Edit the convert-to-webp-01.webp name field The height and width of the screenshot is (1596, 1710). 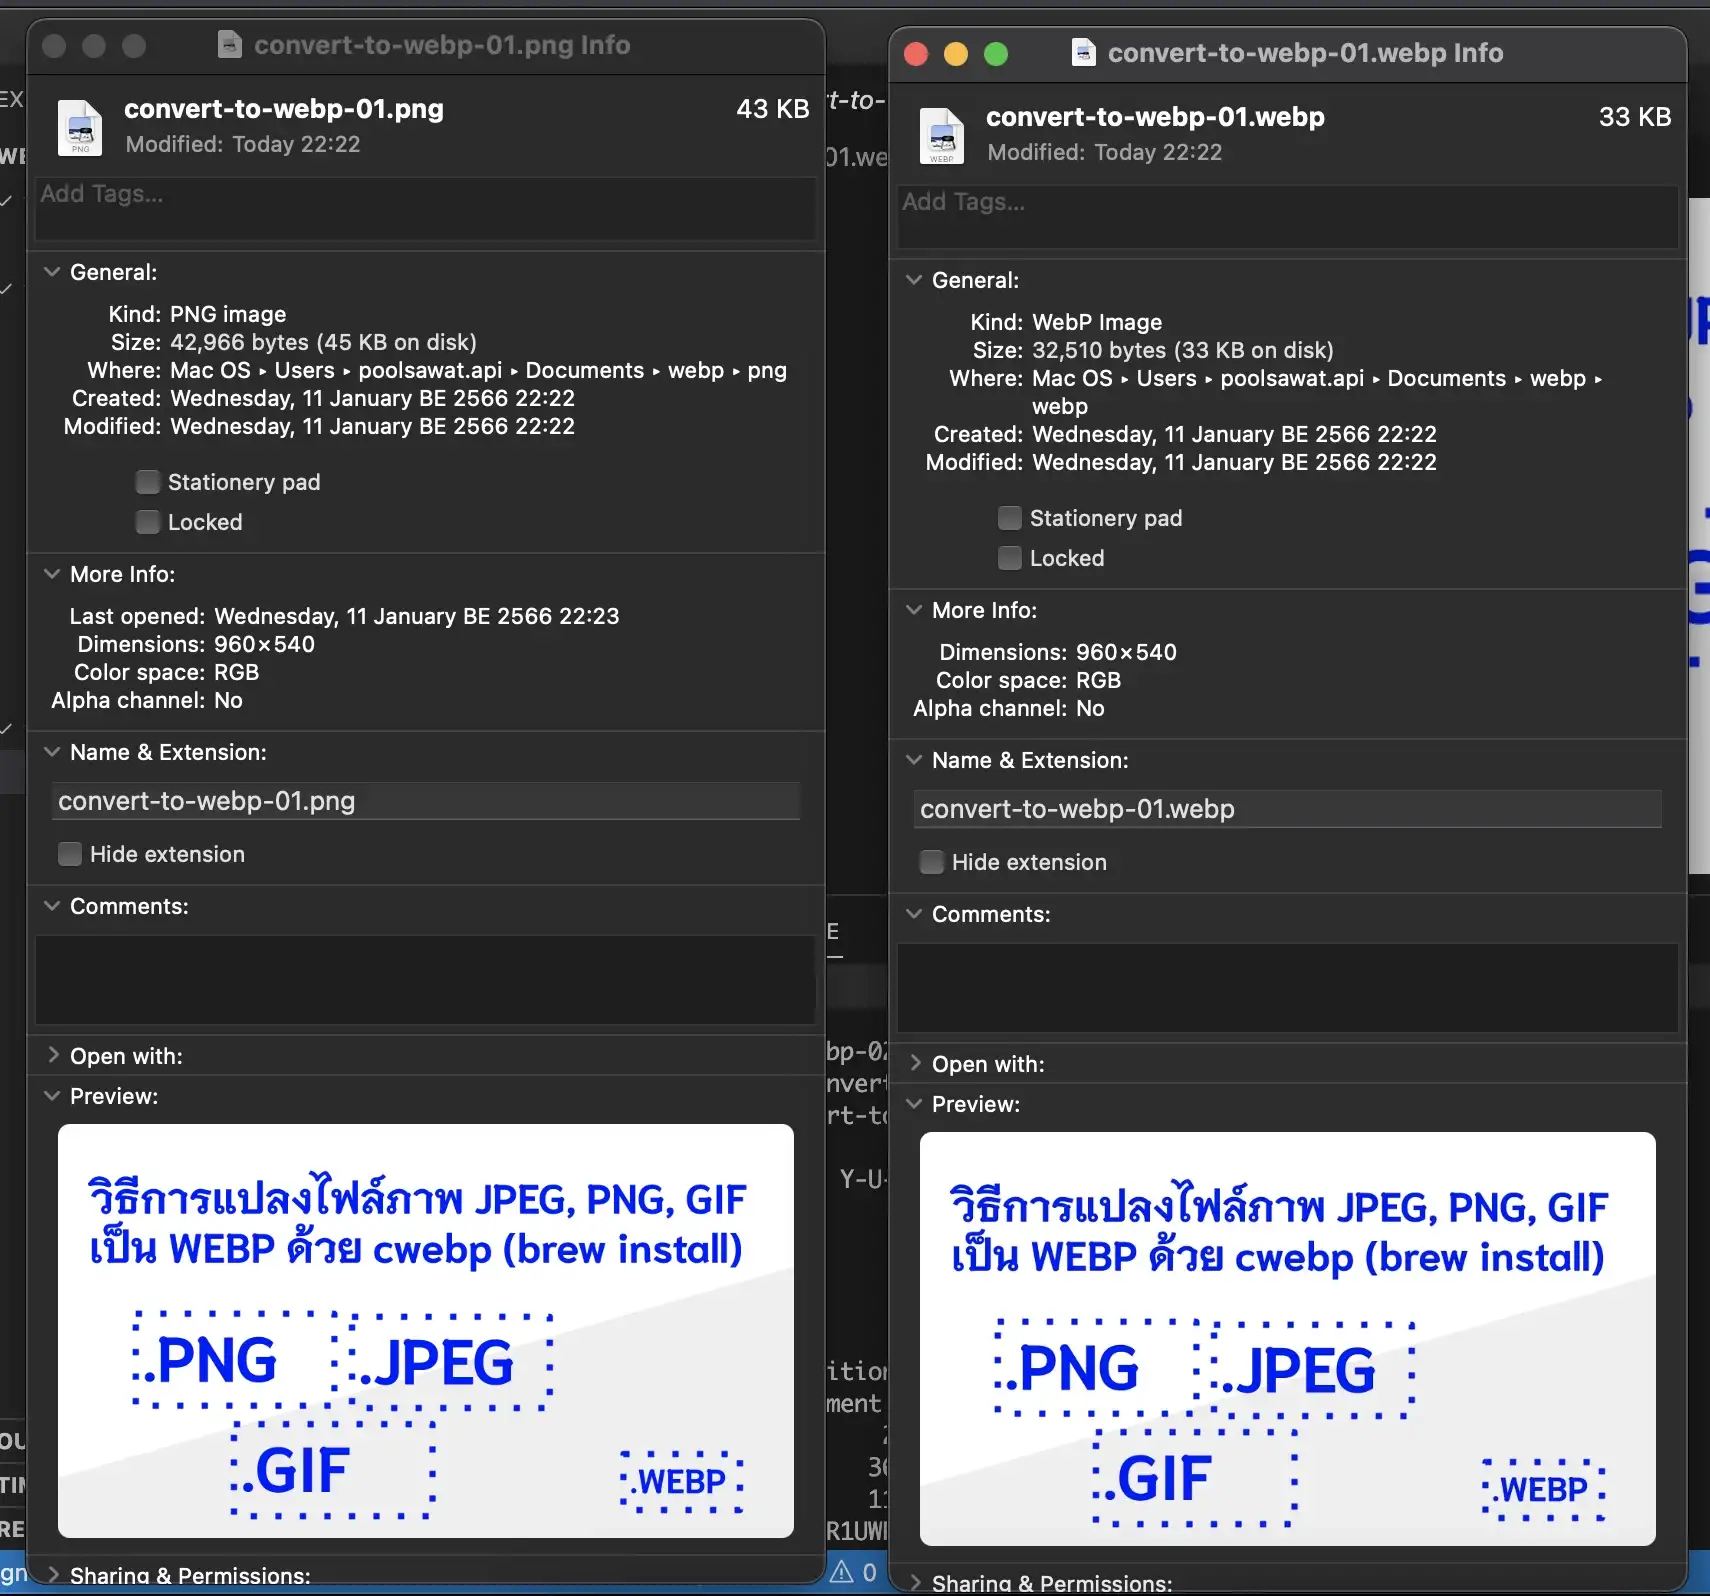[x=1288, y=809]
